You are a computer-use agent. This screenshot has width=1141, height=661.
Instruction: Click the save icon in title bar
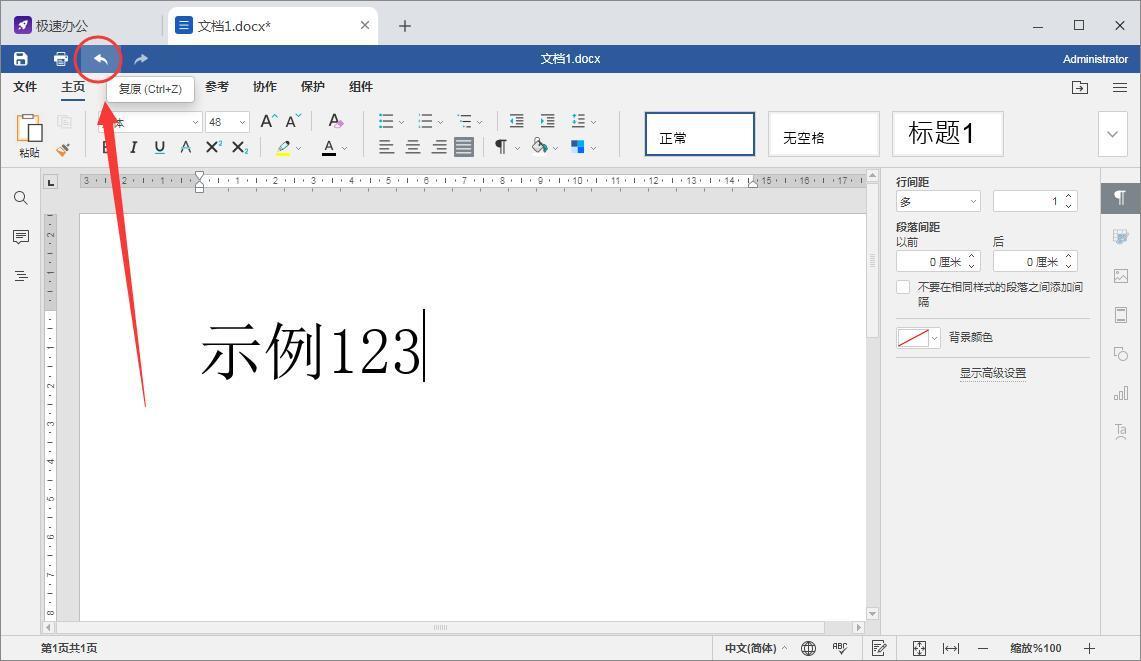tap(20, 59)
